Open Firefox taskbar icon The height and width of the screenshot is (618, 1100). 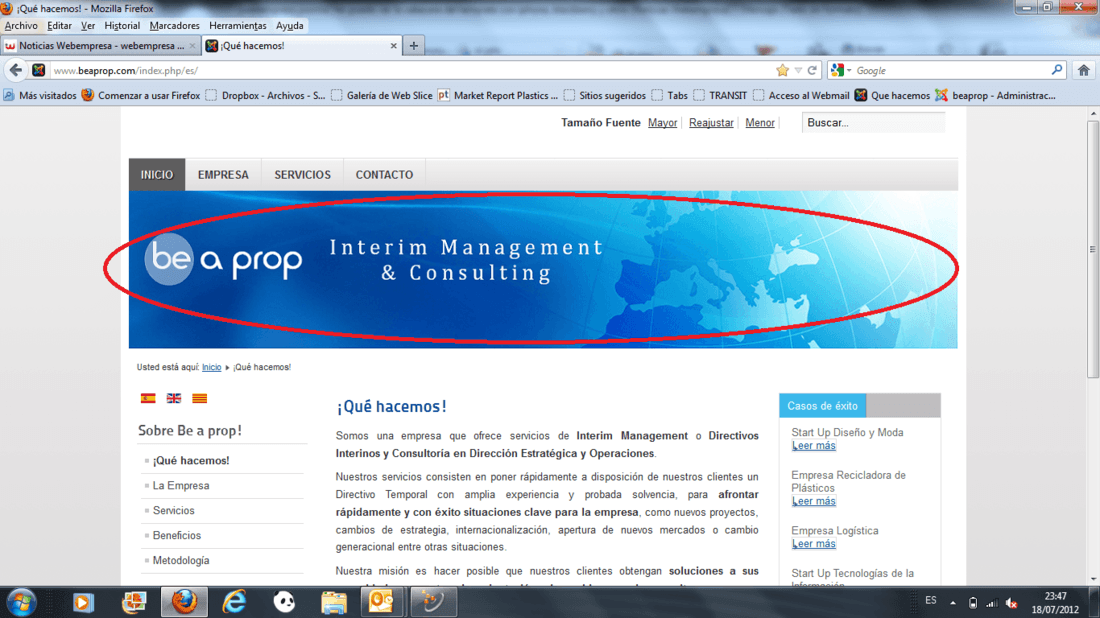click(x=185, y=603)
